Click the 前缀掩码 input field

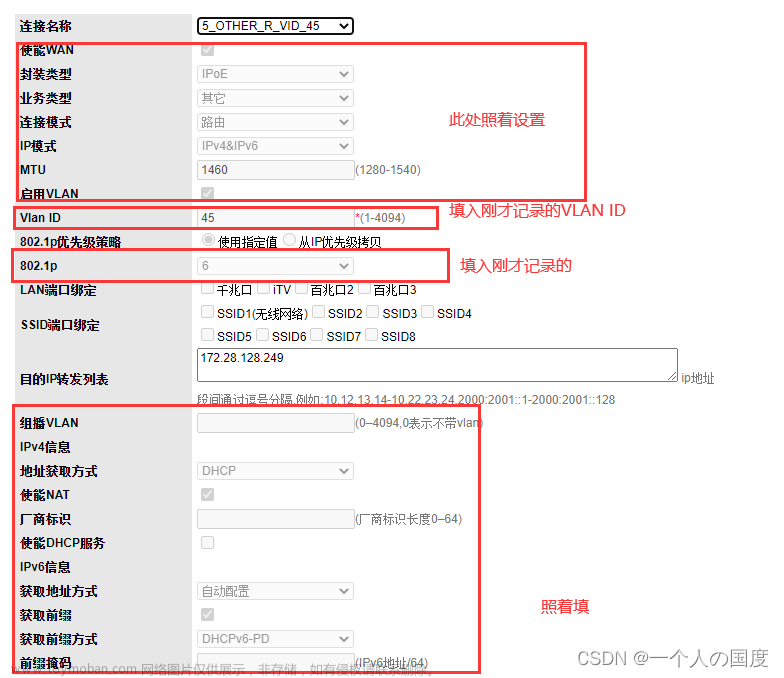point(276,662)
